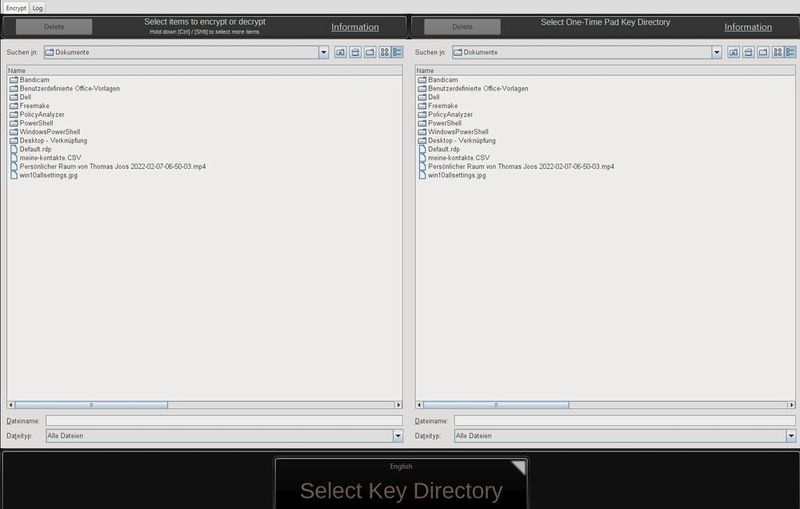The width and height of the screenshot is (800, 509).
Task: Select Default.rdp in key directory list
Action: coord(439,149)
